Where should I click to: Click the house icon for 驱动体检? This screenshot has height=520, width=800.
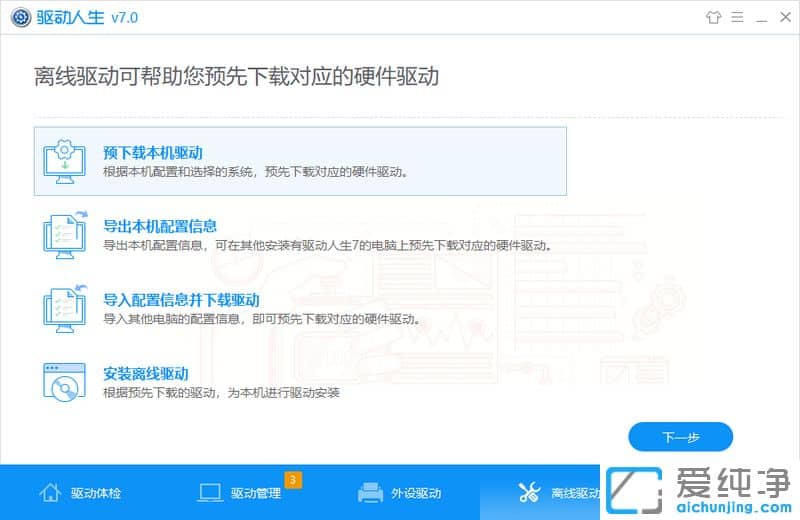point(50,493)
